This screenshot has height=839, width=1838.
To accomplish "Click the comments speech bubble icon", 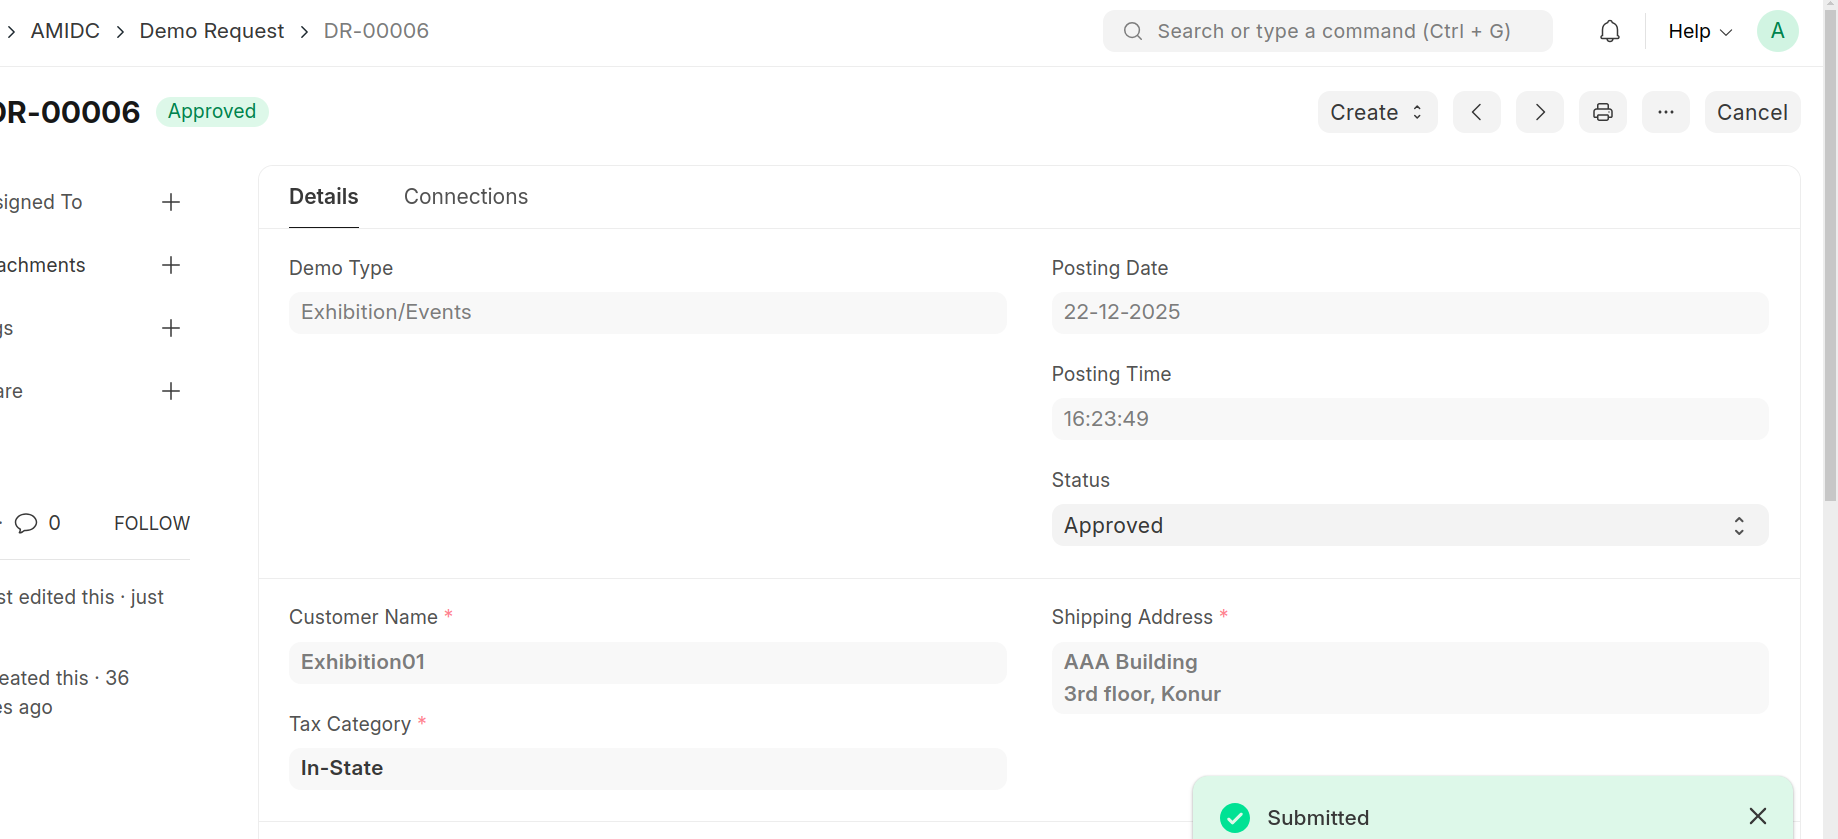I will [27, 523].
